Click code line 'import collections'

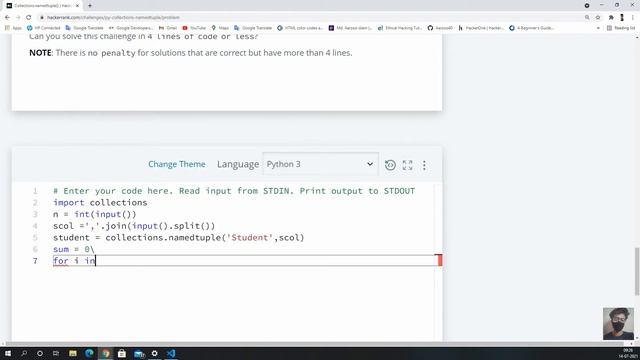[x=100, y=202]
